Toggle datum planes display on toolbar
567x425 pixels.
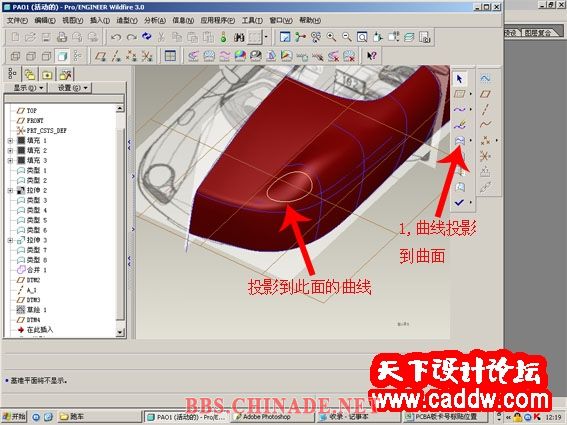tap(100, 56)
